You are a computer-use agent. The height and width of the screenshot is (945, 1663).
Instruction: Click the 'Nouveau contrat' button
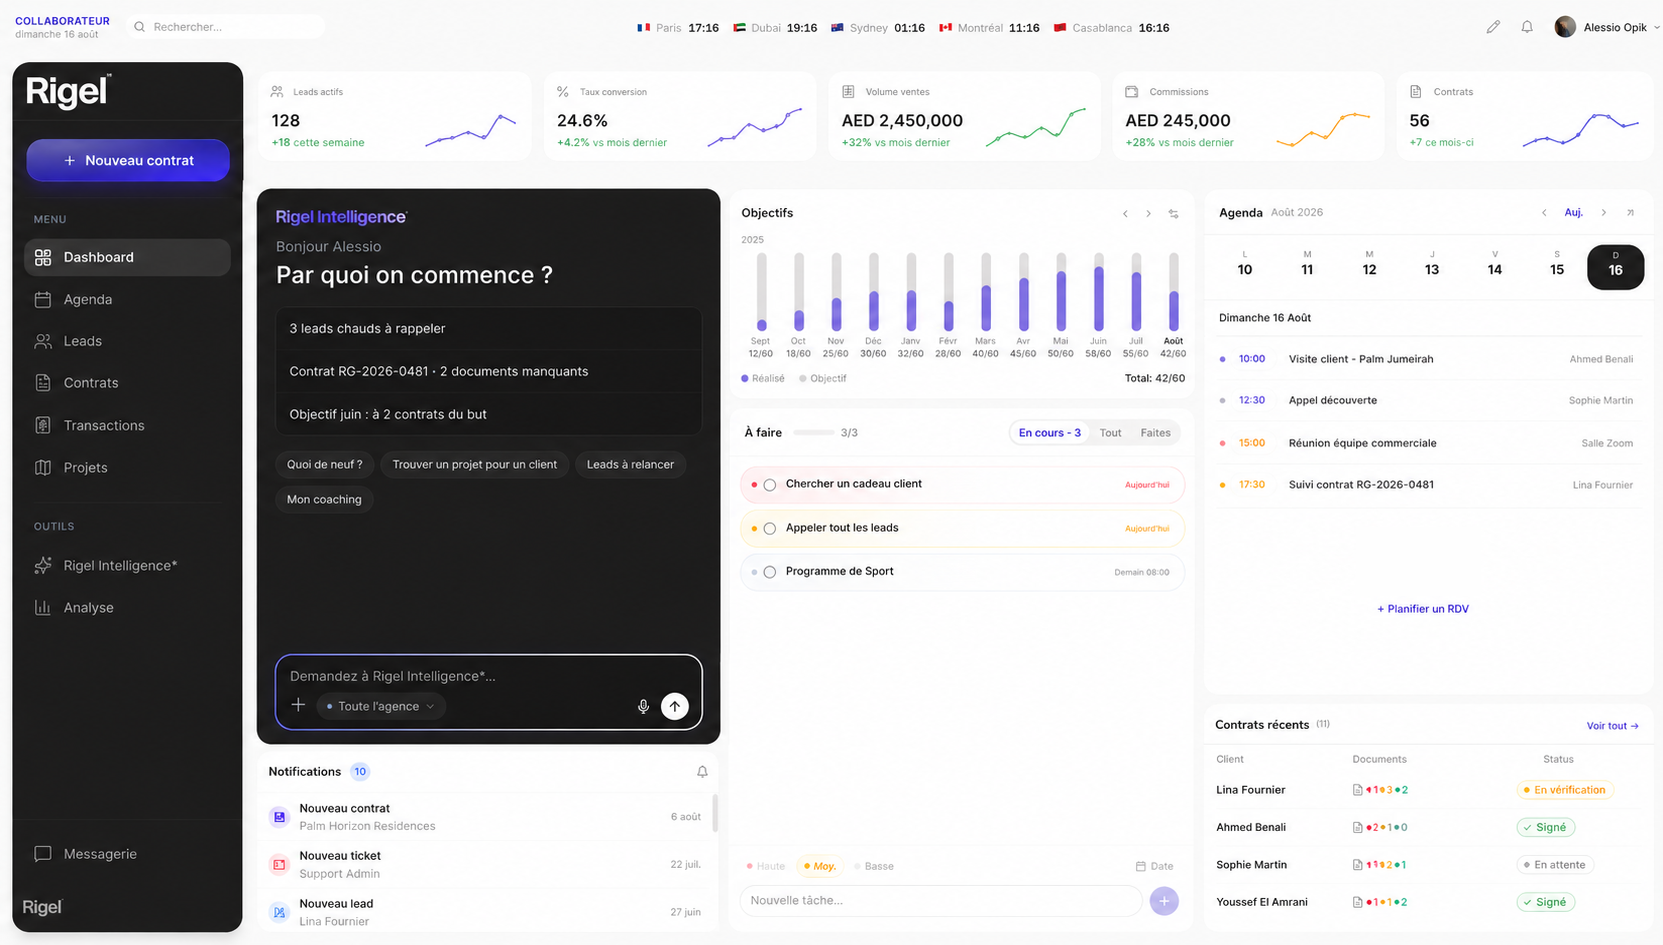(x=128, y=160)
